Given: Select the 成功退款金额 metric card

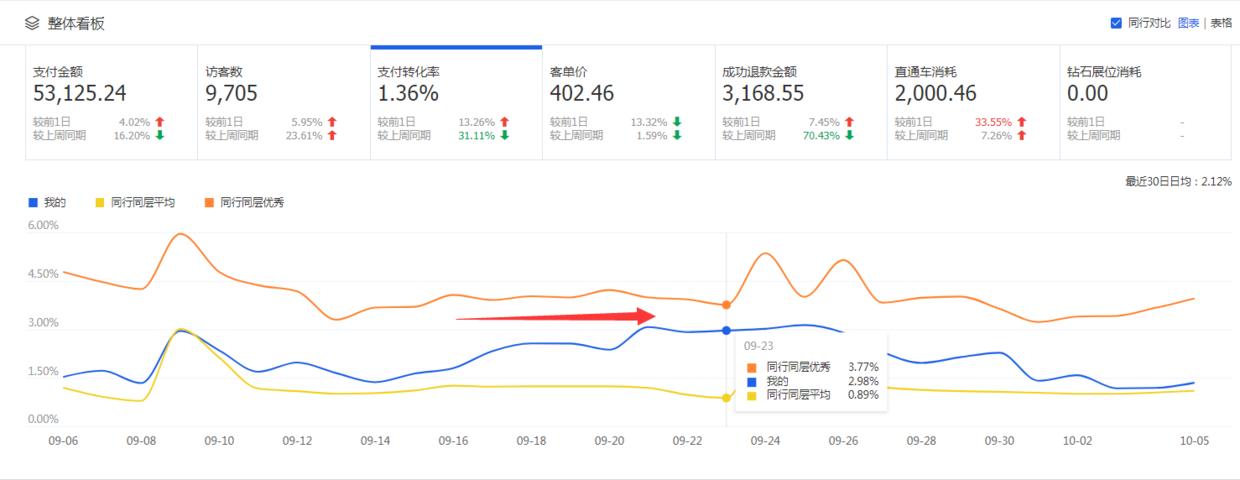Looking at the screenshot, I should 801,103.
